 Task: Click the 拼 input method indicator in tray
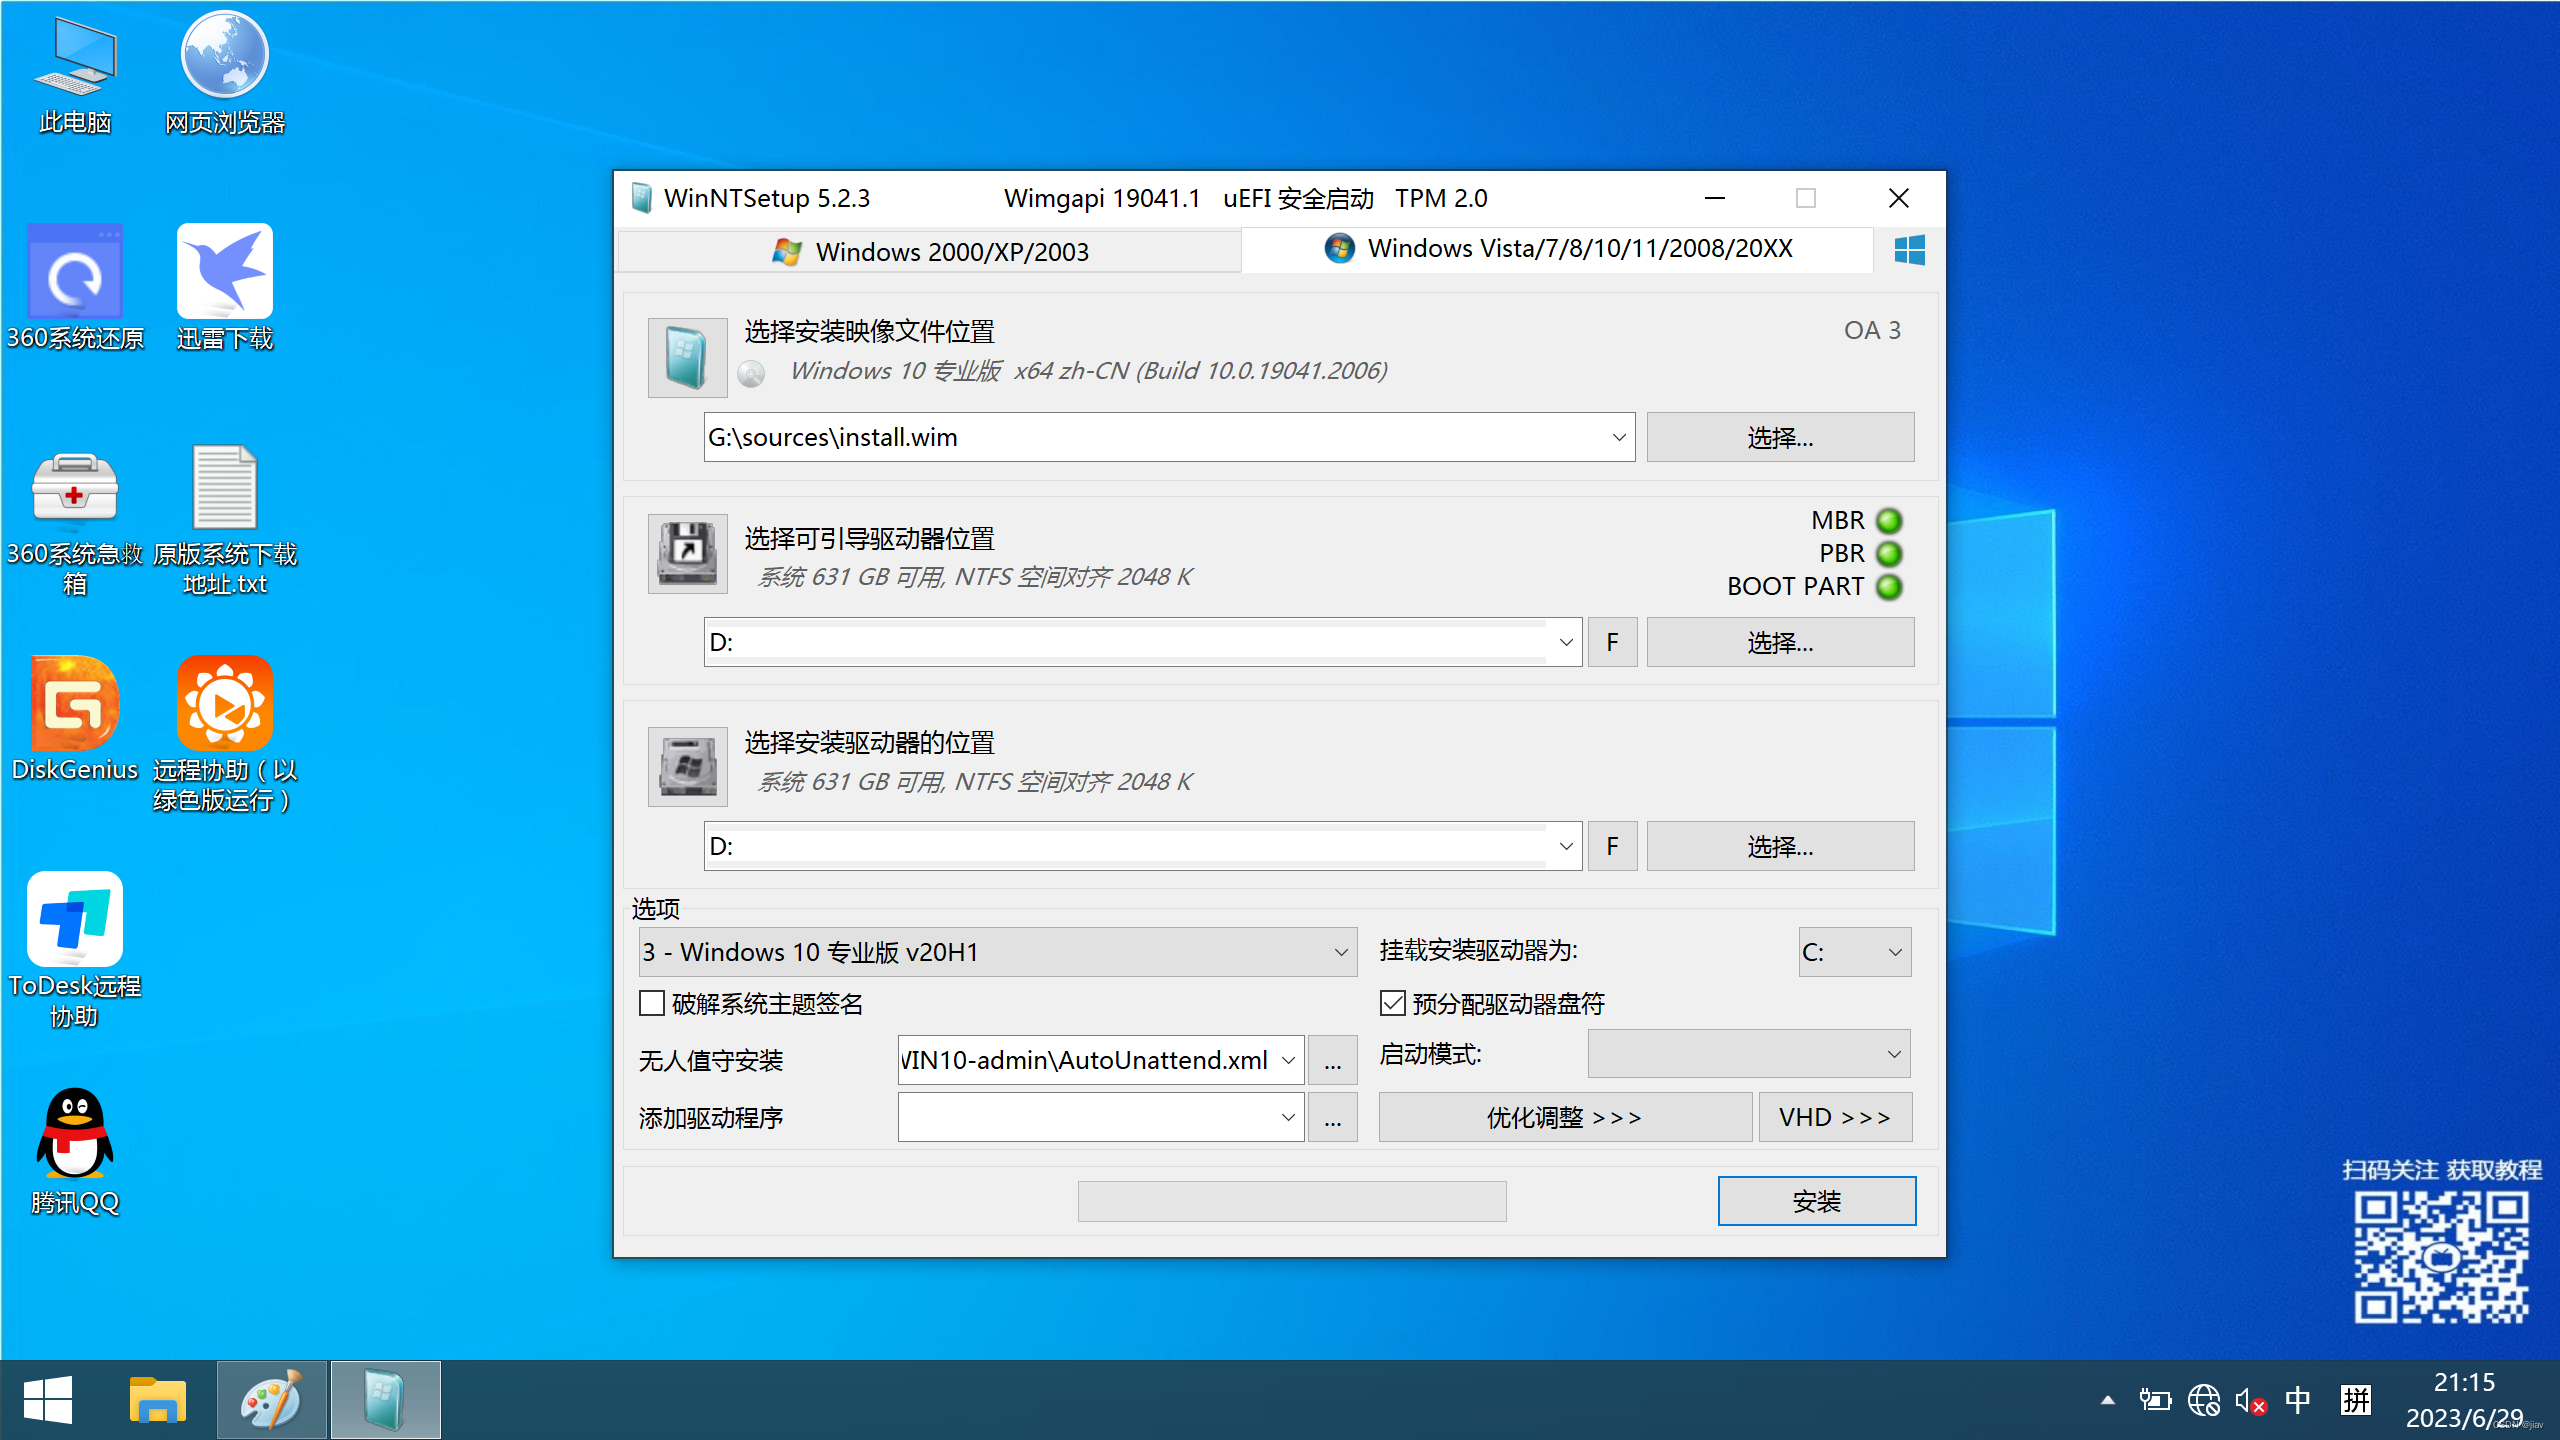click(x=2355, y=1399)
